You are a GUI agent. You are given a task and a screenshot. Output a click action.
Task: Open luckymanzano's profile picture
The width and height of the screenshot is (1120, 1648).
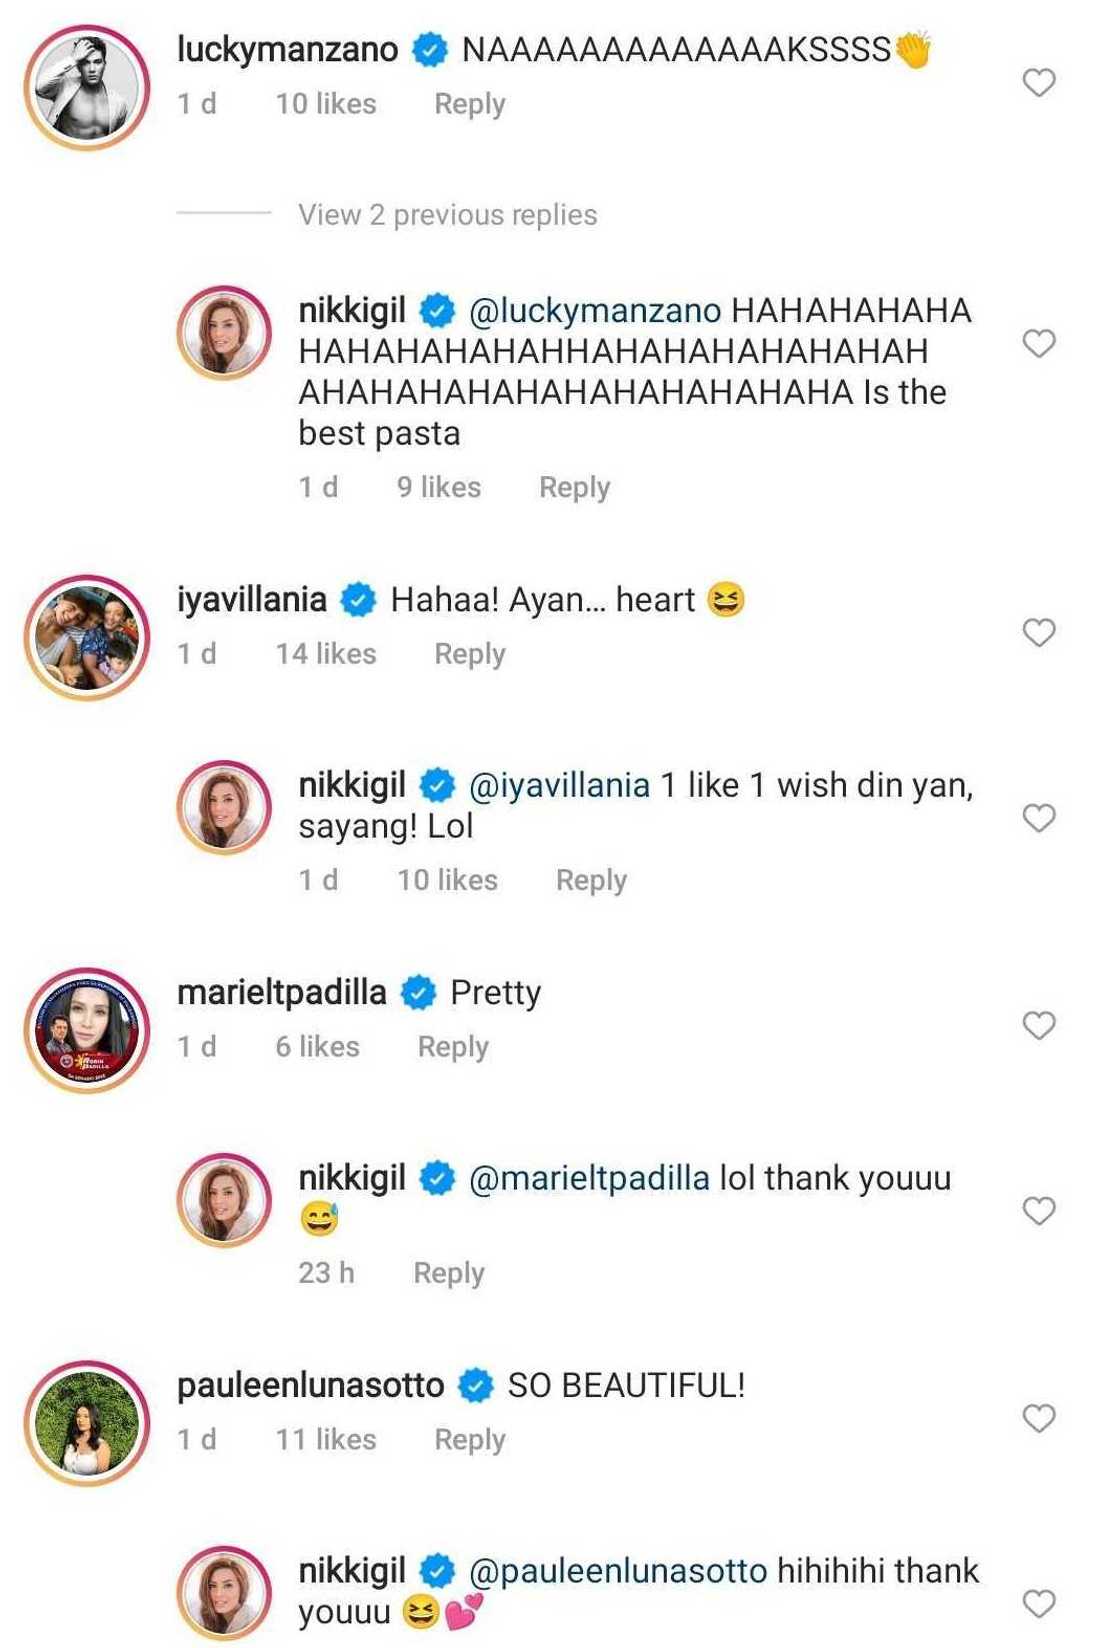click(x=88, y=87)
